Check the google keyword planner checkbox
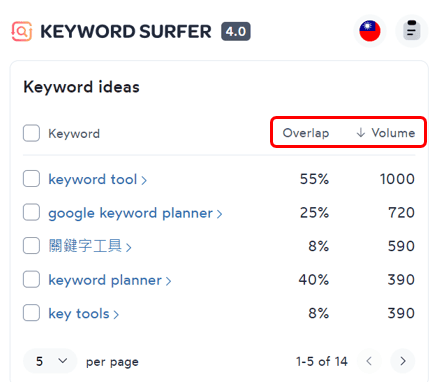 tap(31, 212)
